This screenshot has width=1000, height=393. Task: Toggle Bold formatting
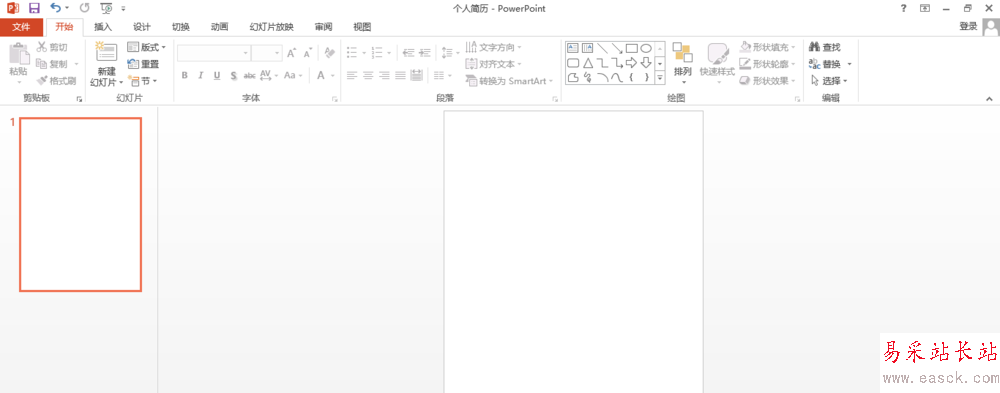tap(184, 75)
